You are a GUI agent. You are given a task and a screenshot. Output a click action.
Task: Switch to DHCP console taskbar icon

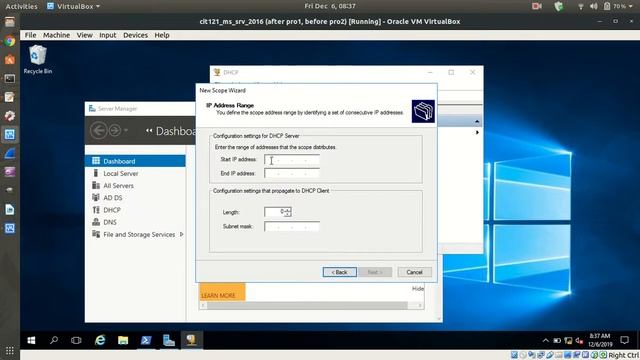[x=191, y=340]
